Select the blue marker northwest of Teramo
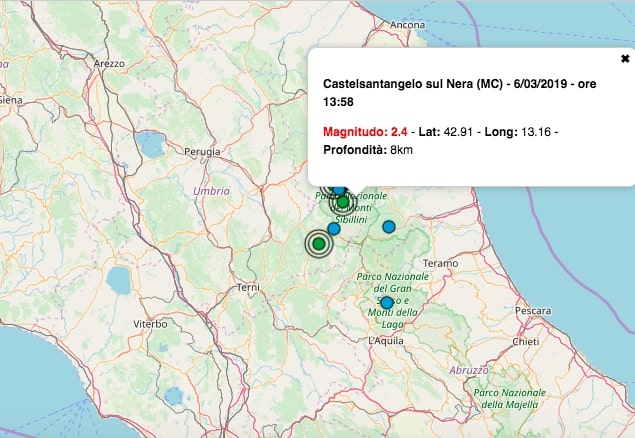The width and height of the screenshot is (635, 438). (x=389, y=226)
